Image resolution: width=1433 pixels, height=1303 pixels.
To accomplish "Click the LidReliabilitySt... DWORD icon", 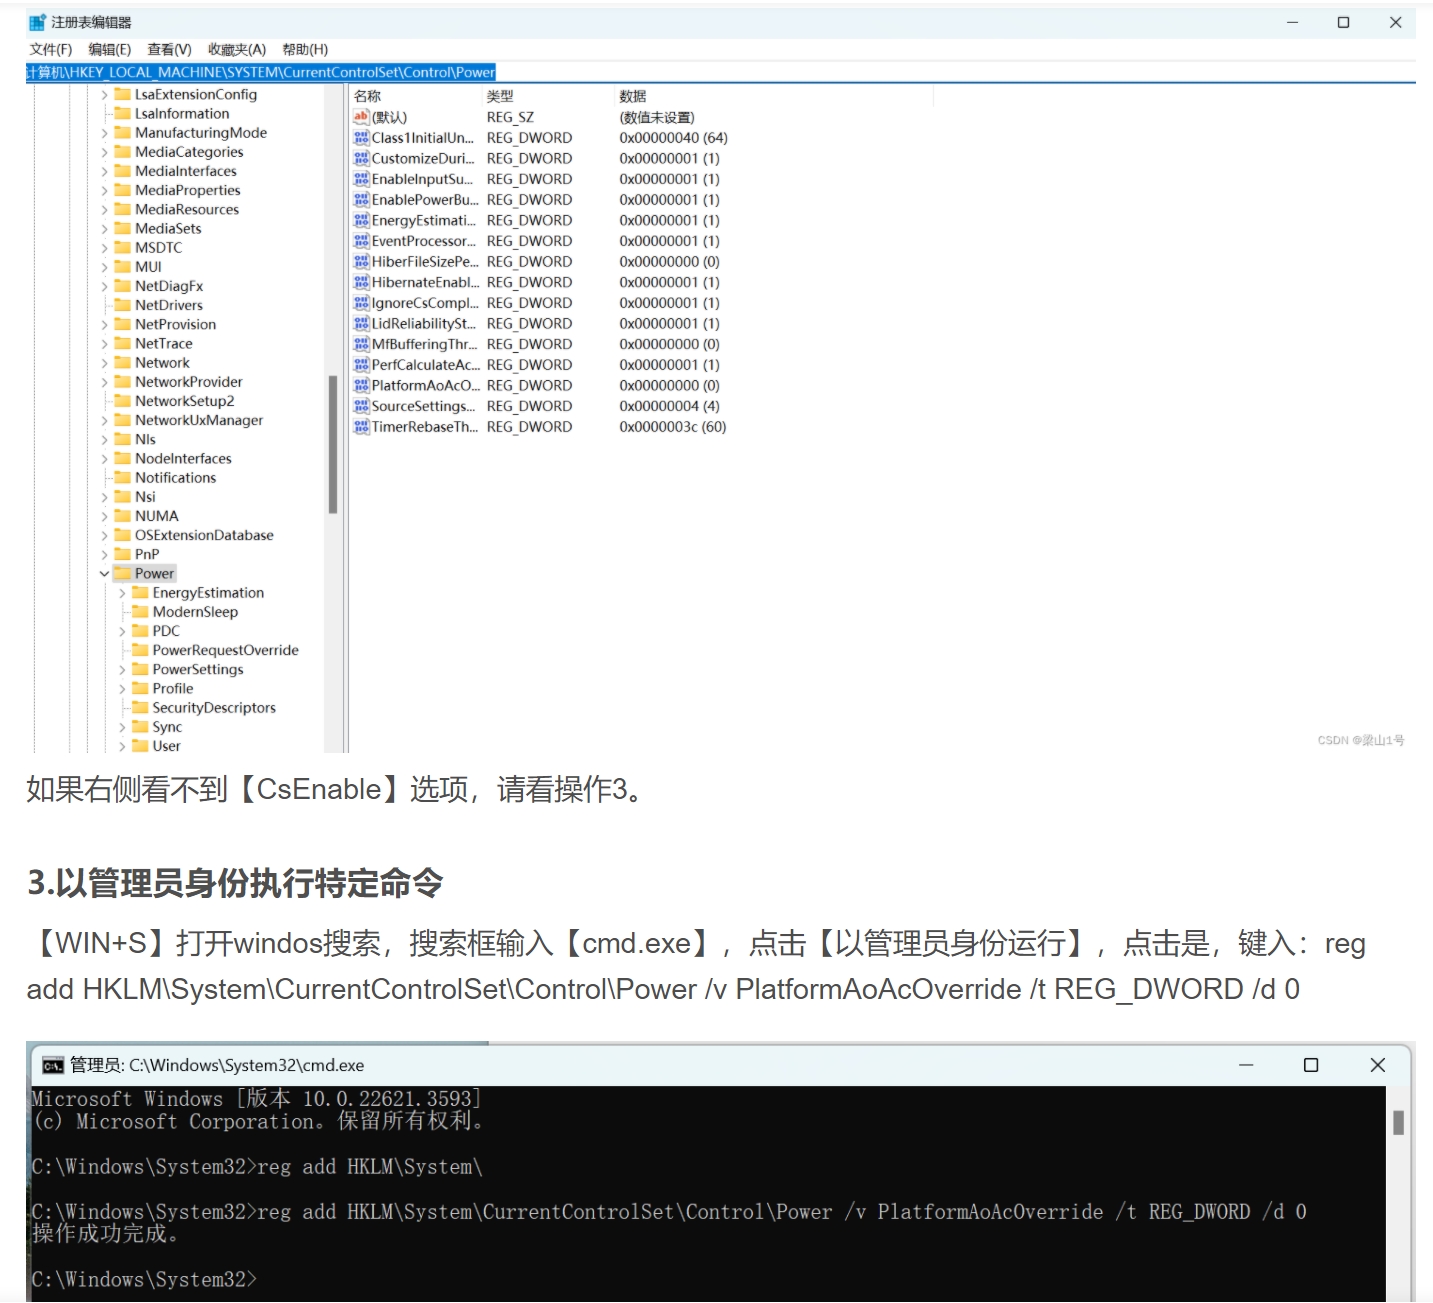I will pyautogui.click(x=361, y=323).
